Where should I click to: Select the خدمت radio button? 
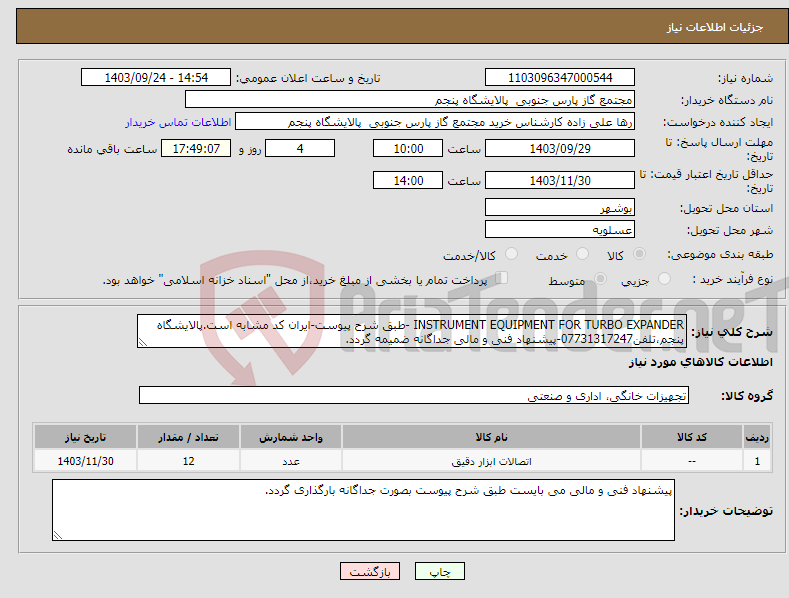(x=582, y=254)
